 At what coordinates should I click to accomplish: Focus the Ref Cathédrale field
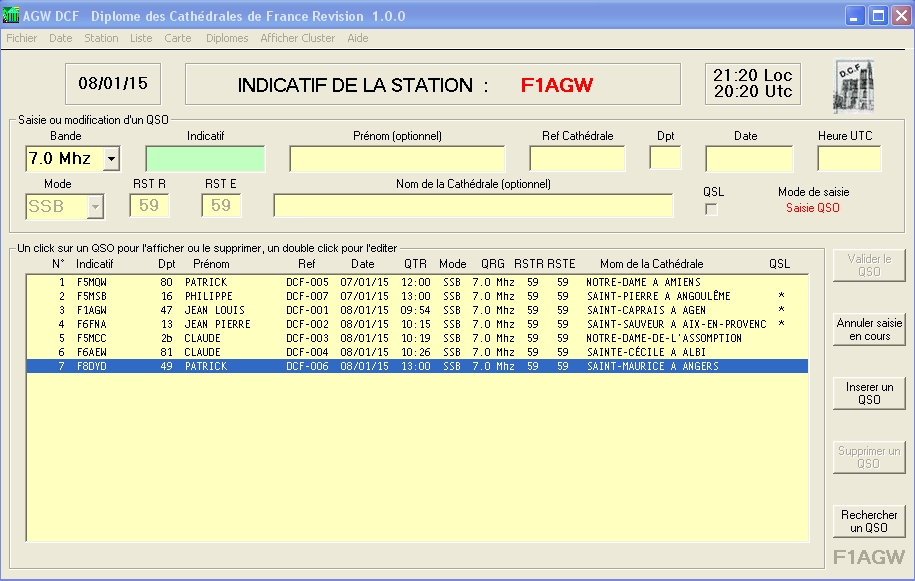(578, 159)
